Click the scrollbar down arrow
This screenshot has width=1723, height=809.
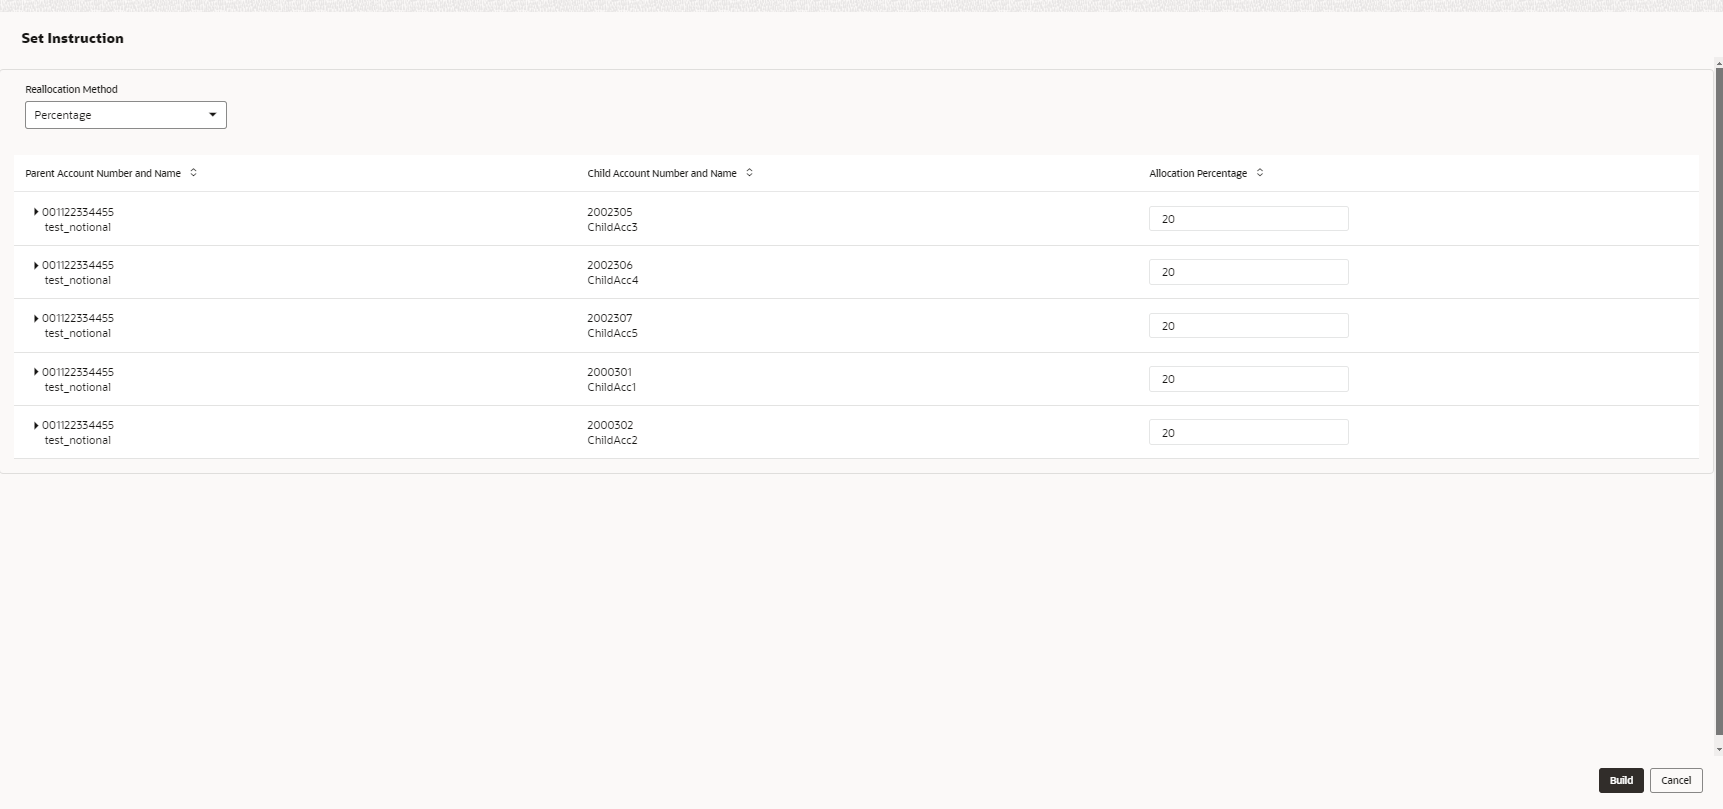tap(1719, 749)
